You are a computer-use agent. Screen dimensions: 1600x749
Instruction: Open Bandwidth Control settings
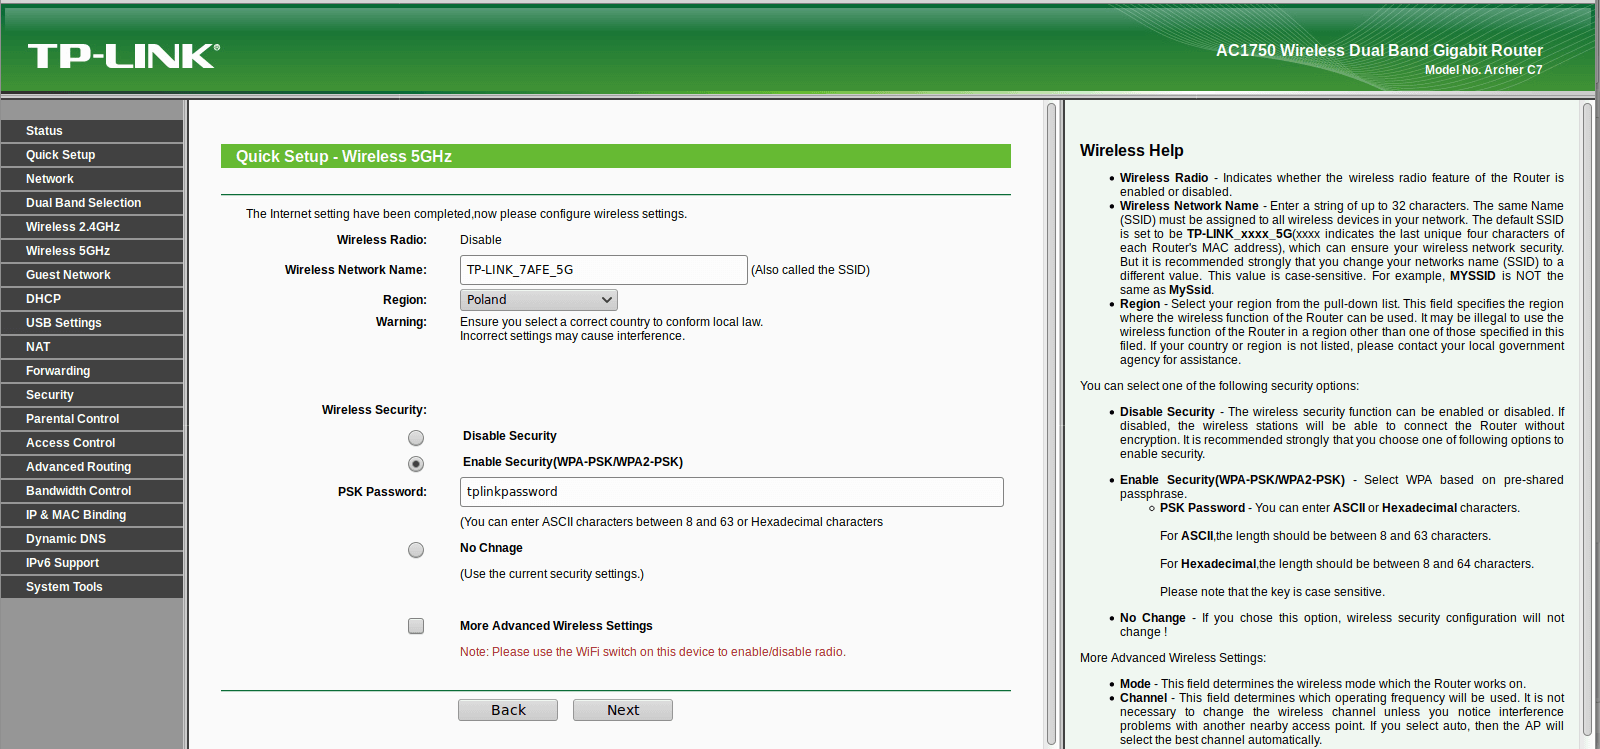92,491
